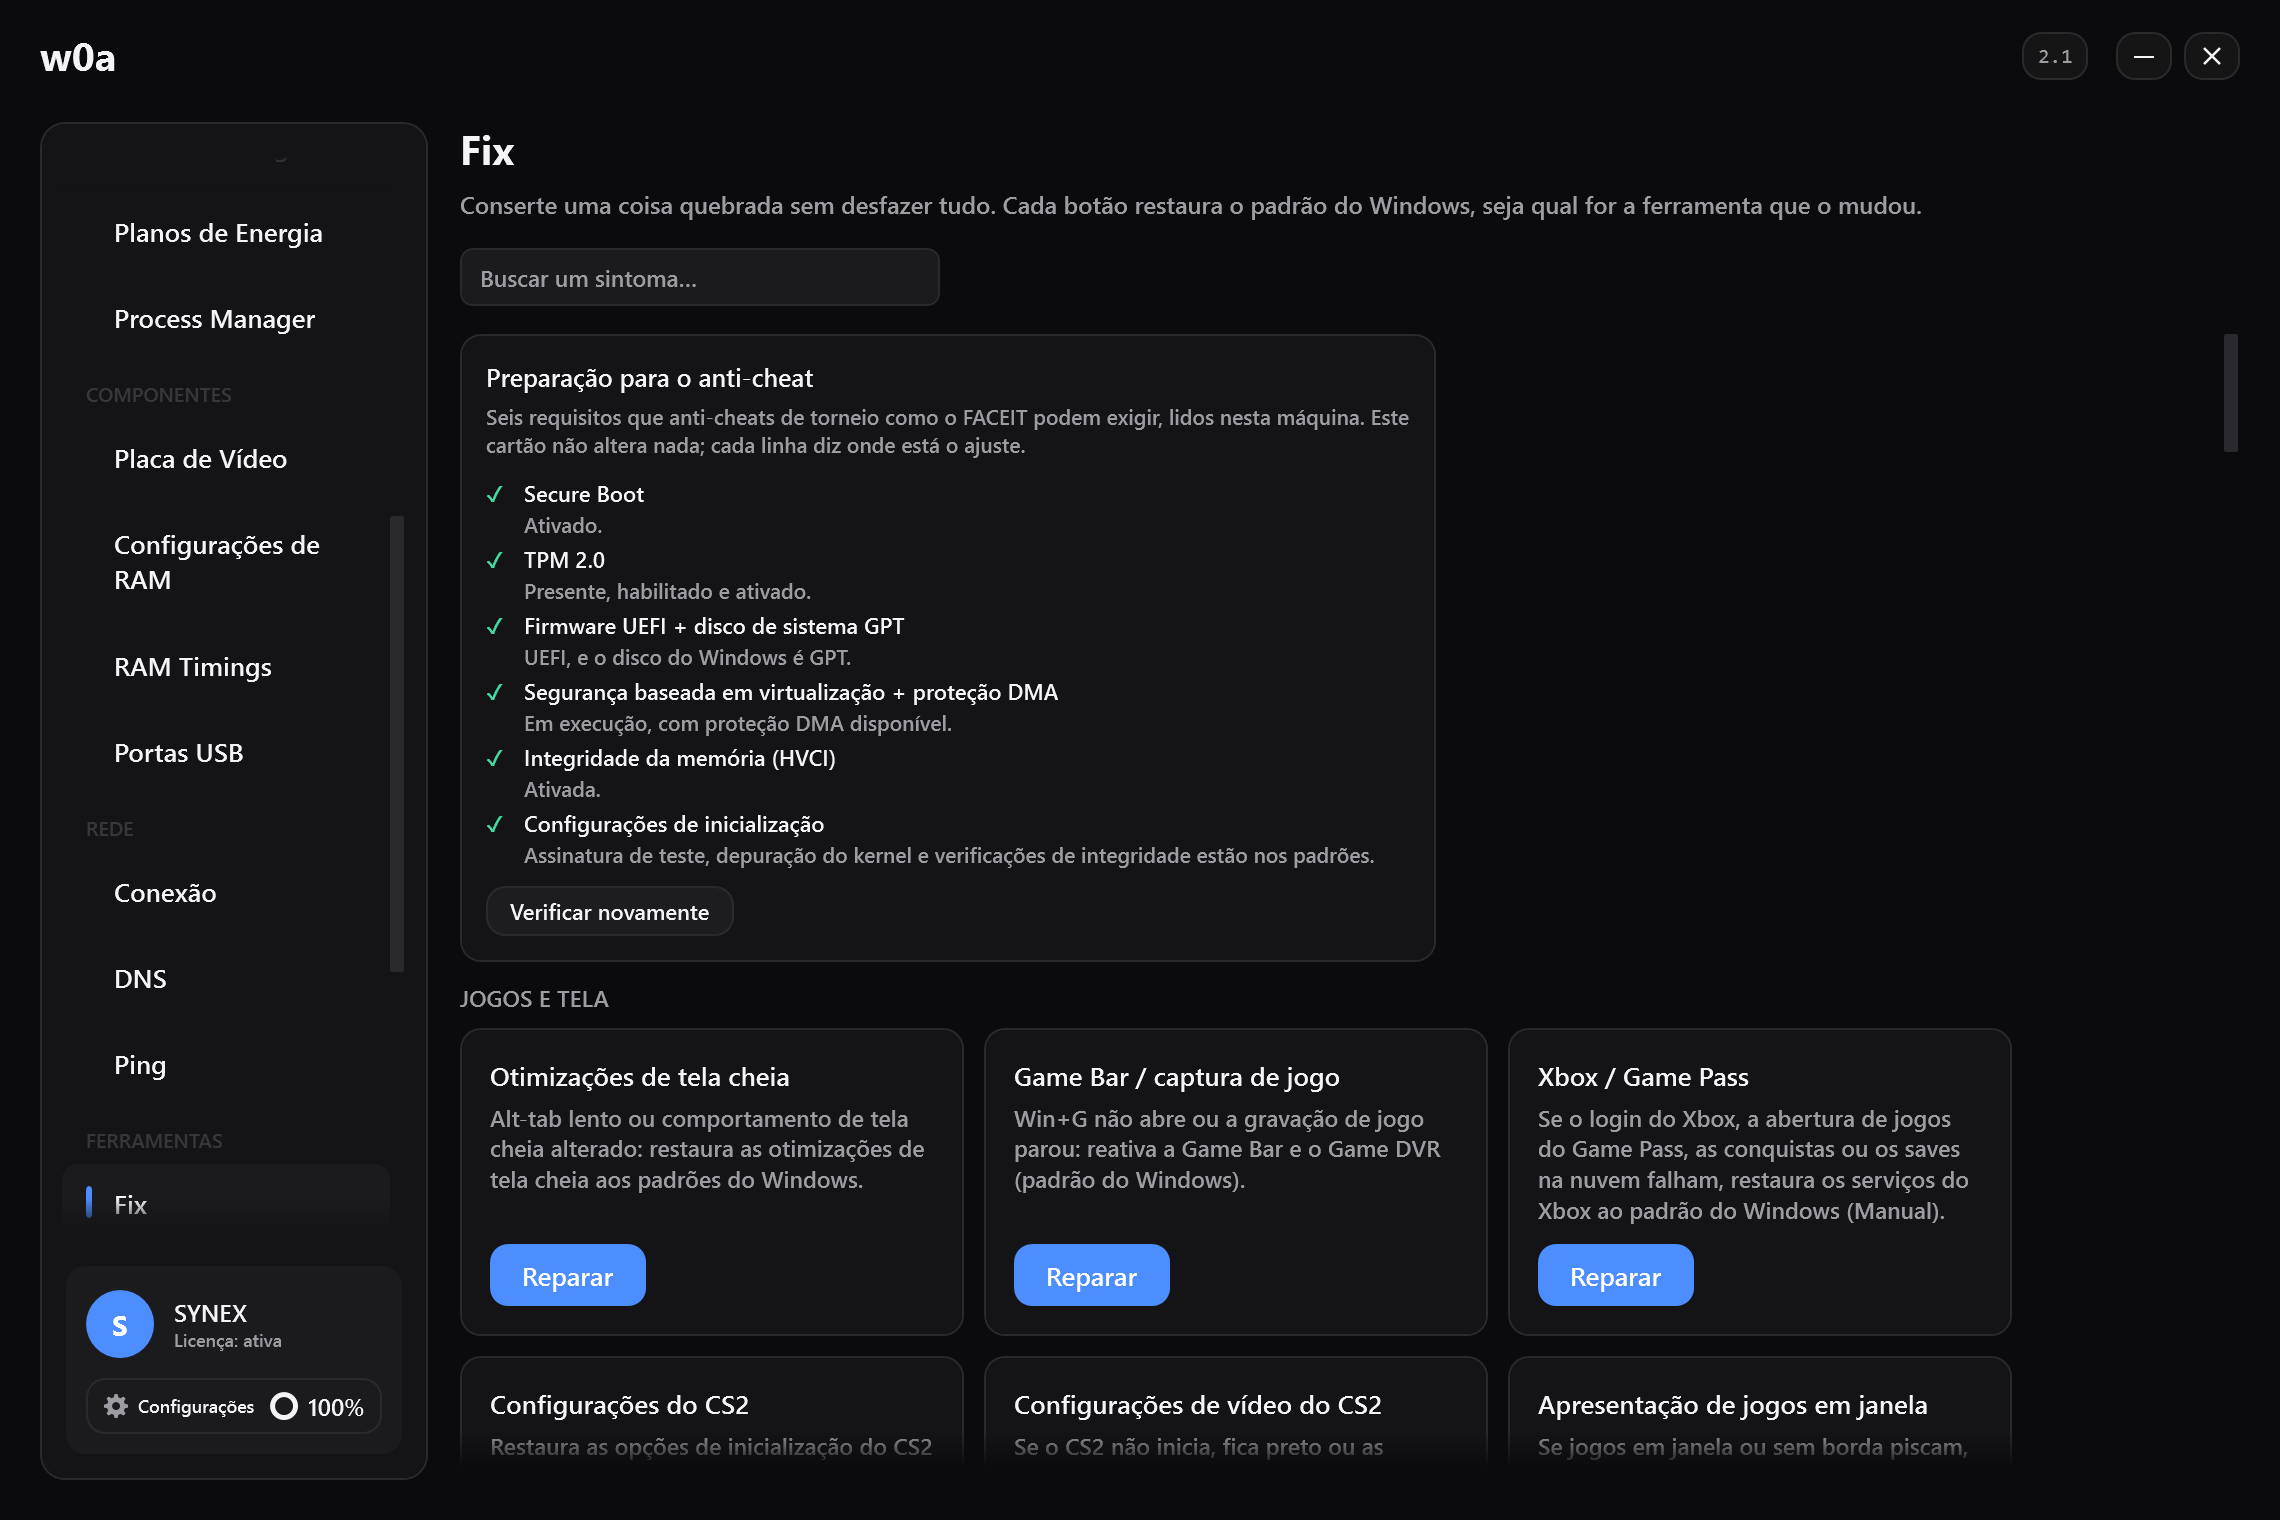
Task: Minimize the w0a window
Action: (x=2143, y=57)
